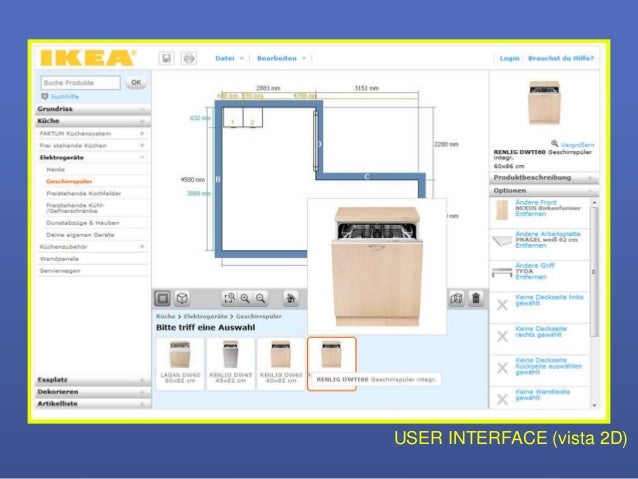This screenshot has height=479, width=638.
Task: Click PRÄGEL worktop swatch image
Action: [502, 241]
